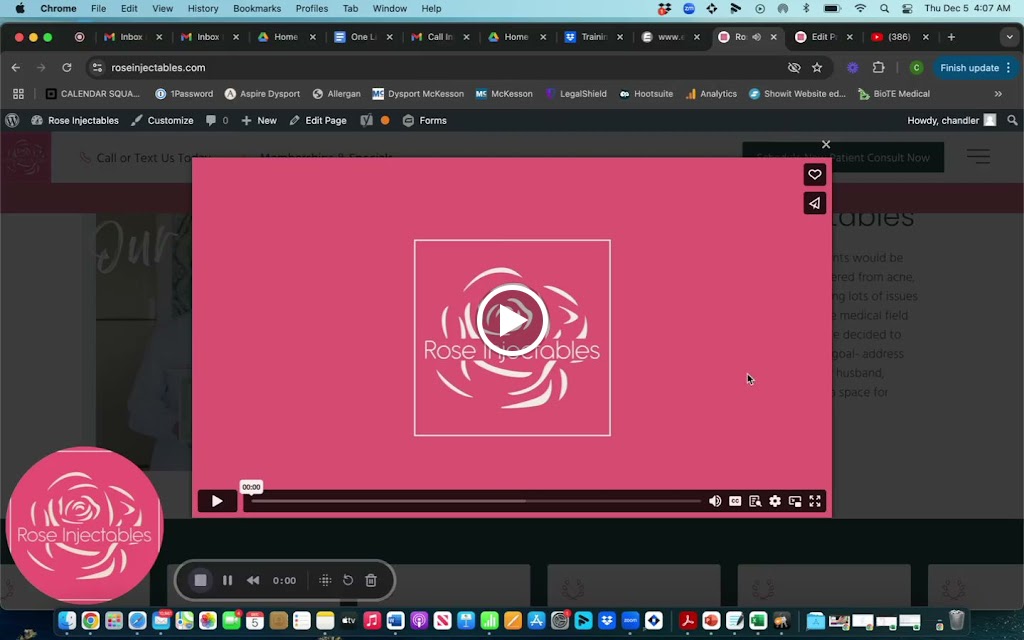Screen dimensions: 1024x640
Task: Click the small play button in the video control bar
Action: [x=217, y=501]
